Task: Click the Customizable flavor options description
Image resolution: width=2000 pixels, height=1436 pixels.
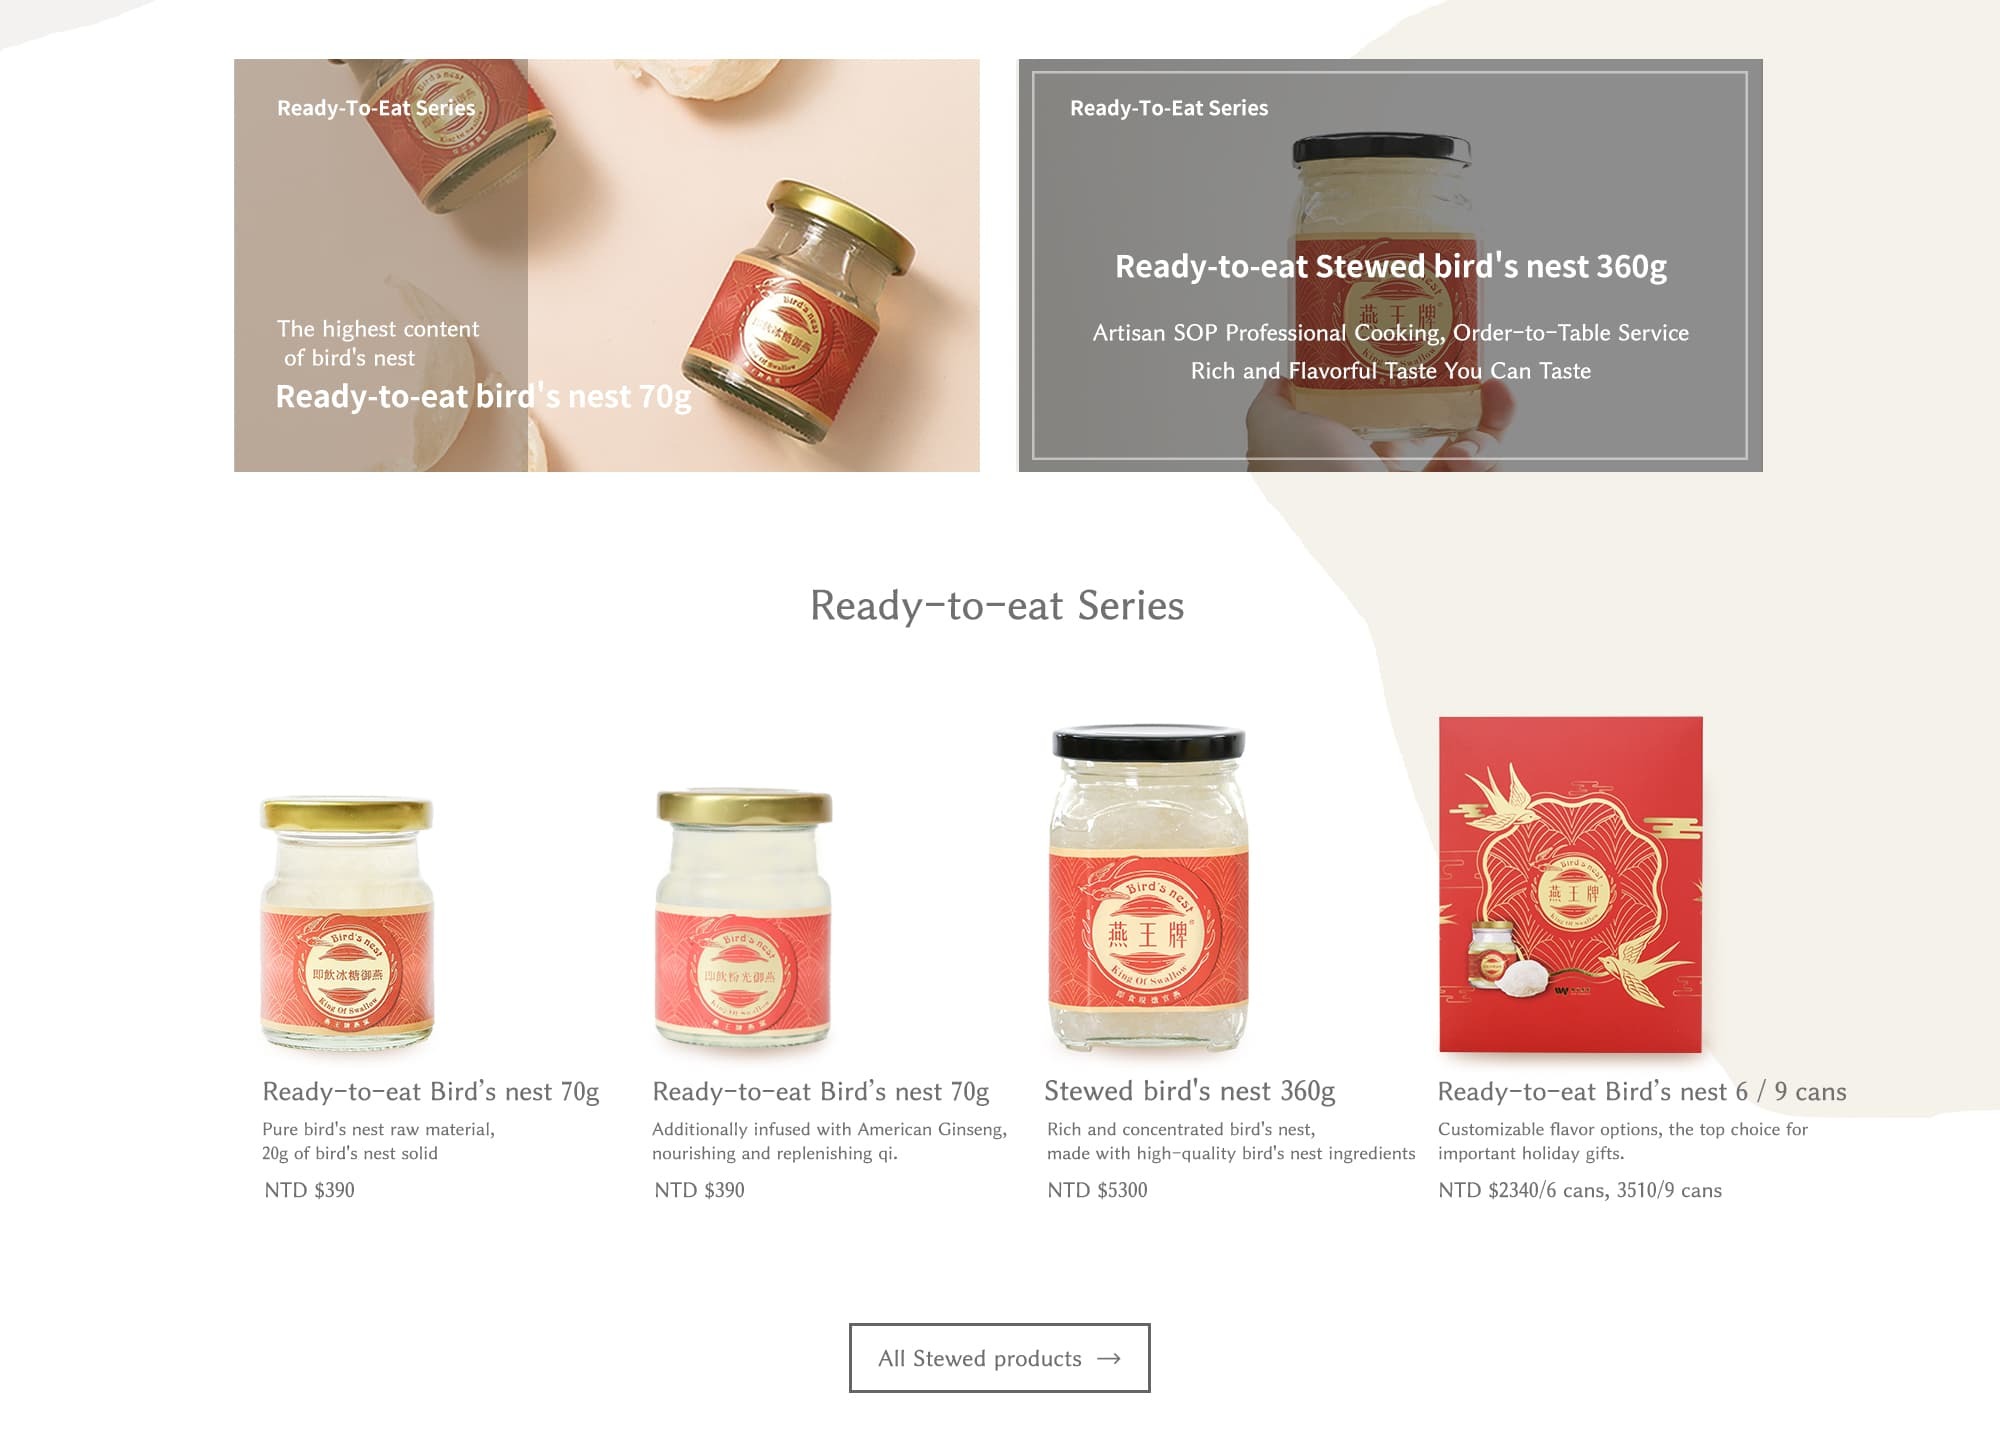Action: coord(1623,1141)
